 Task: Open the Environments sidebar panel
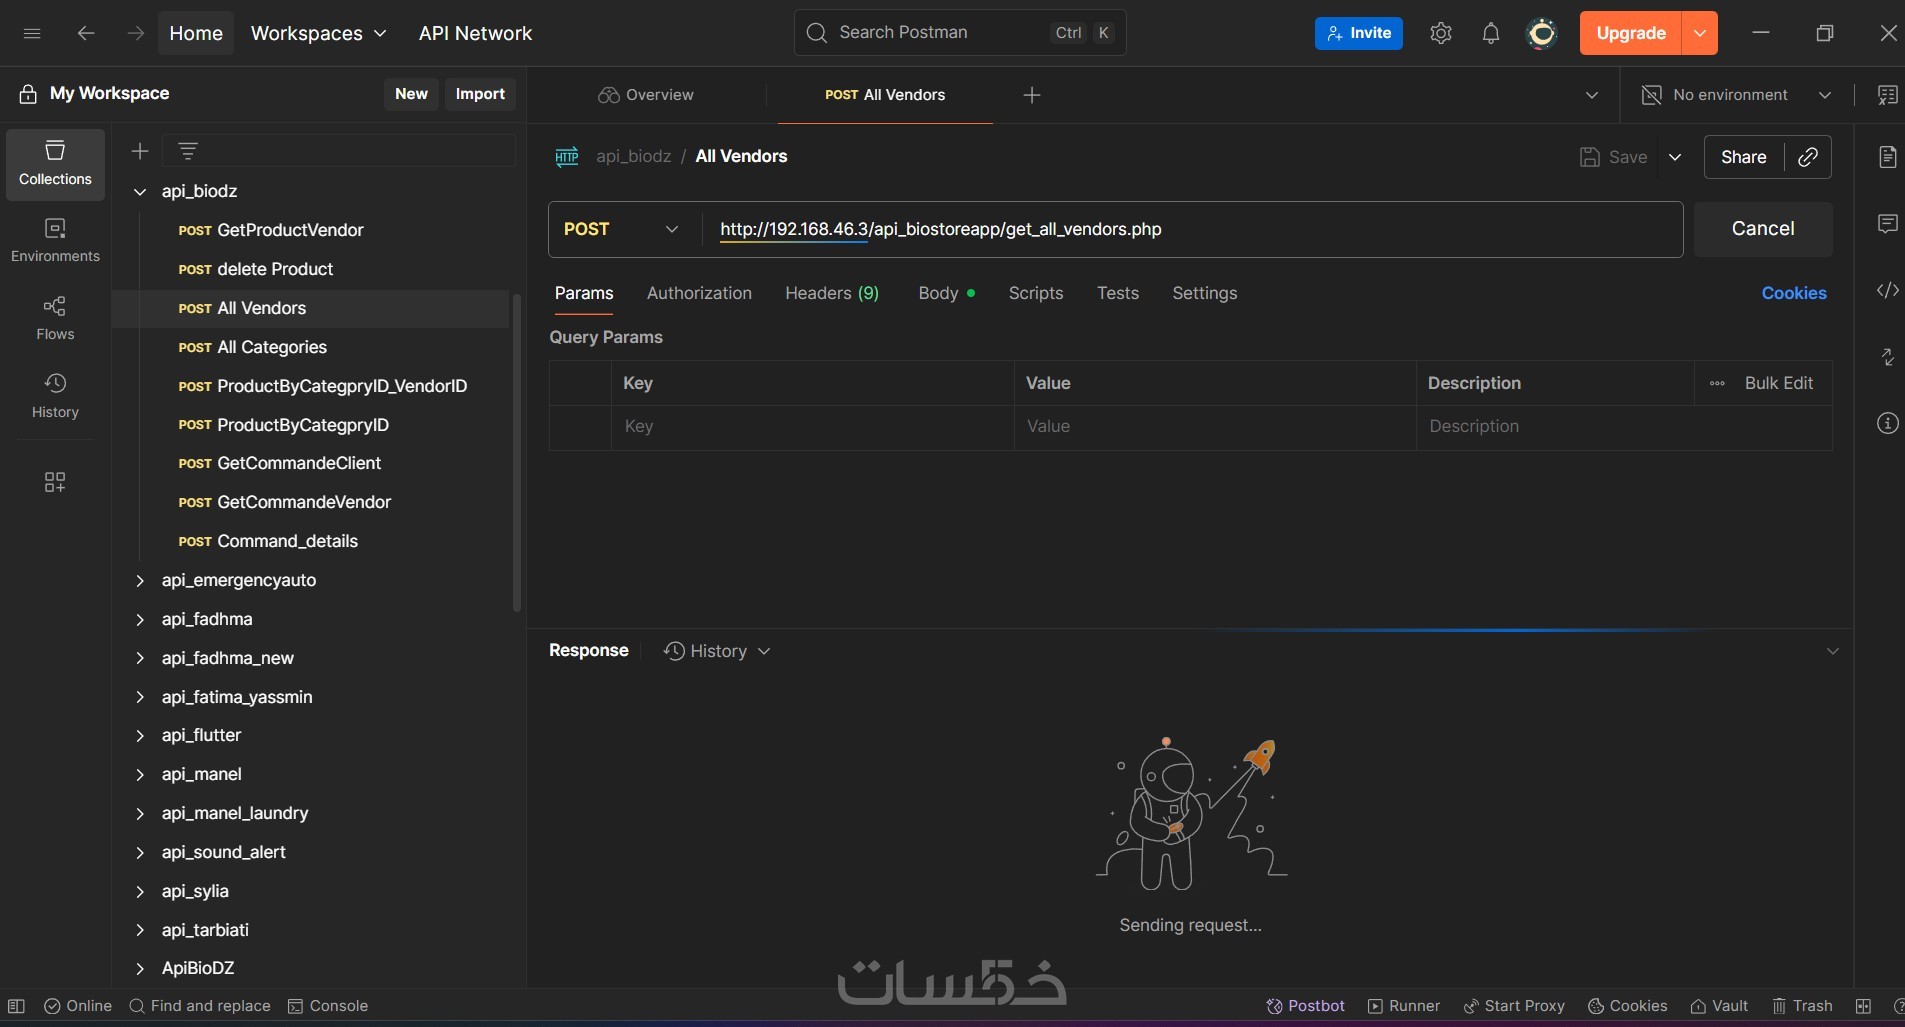[x=55, y=241]
